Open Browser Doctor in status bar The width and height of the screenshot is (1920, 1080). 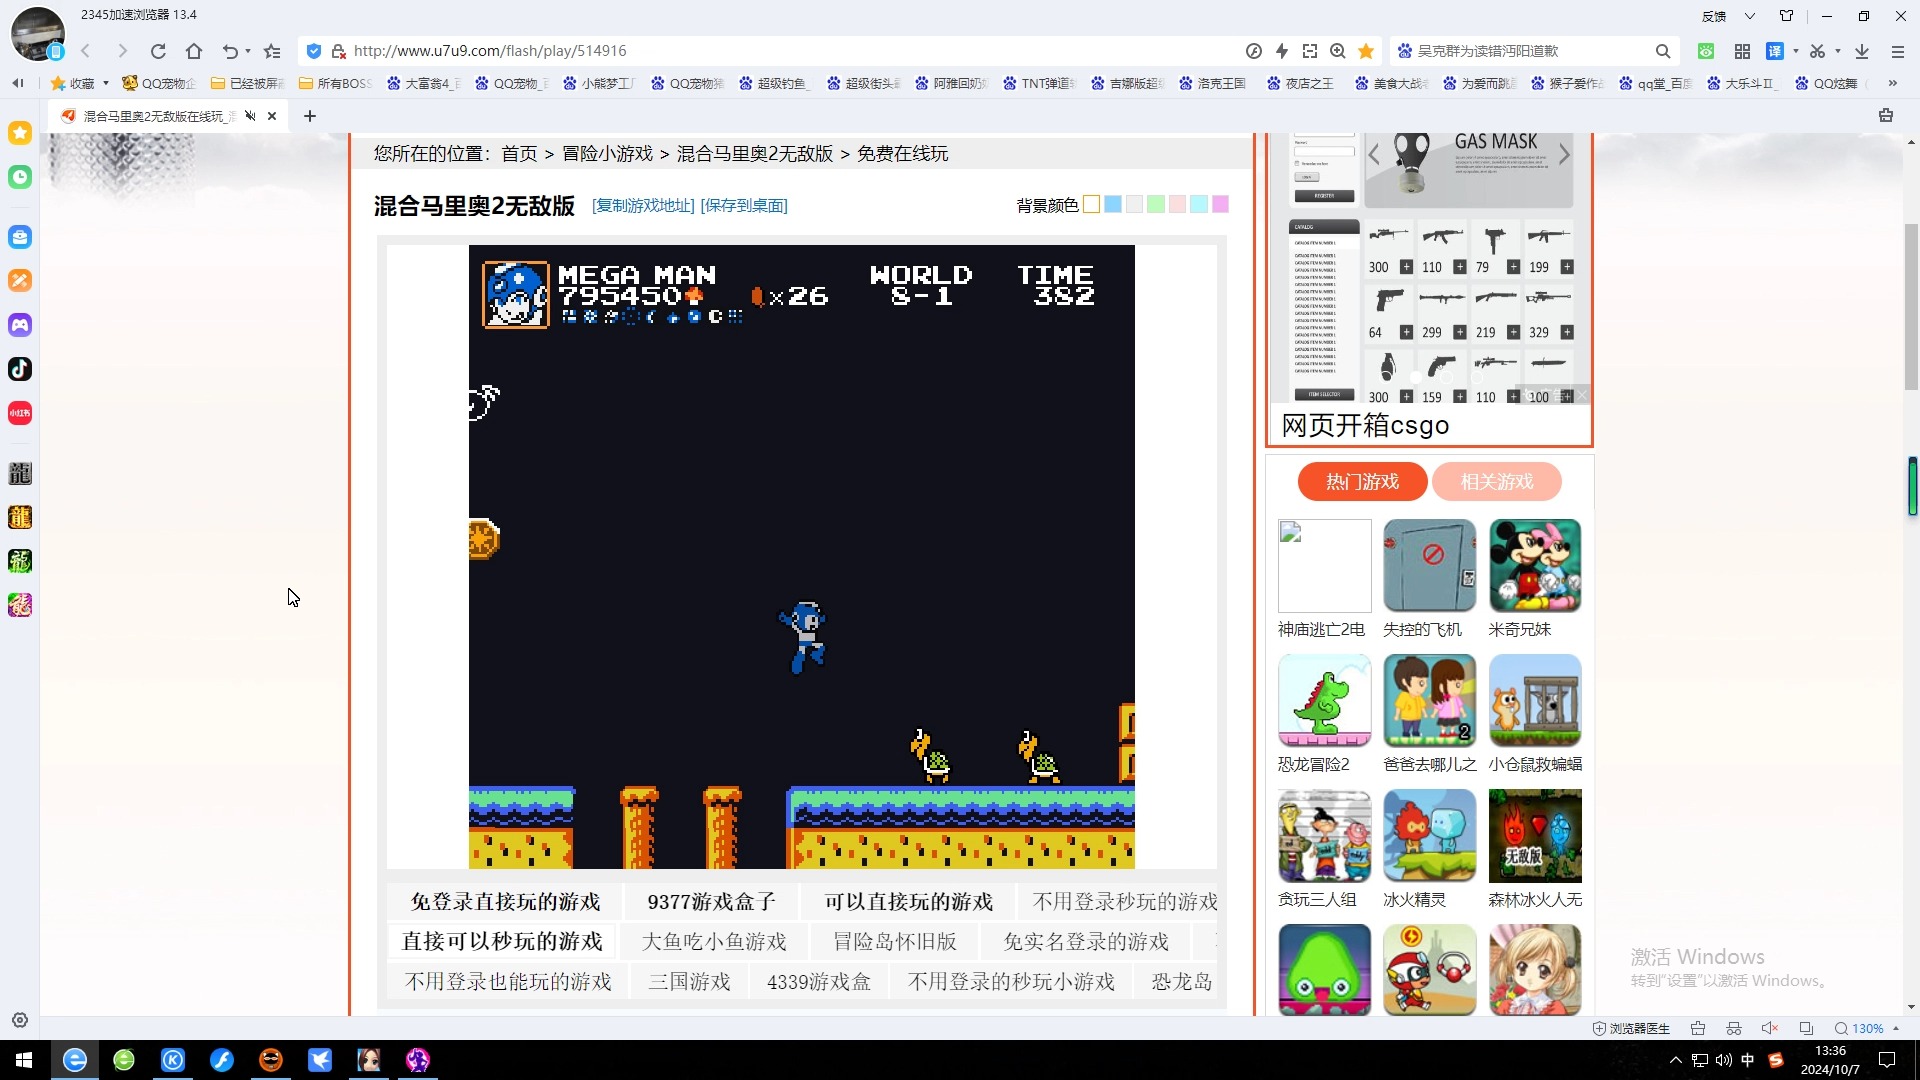(x=1631, y=1028)
